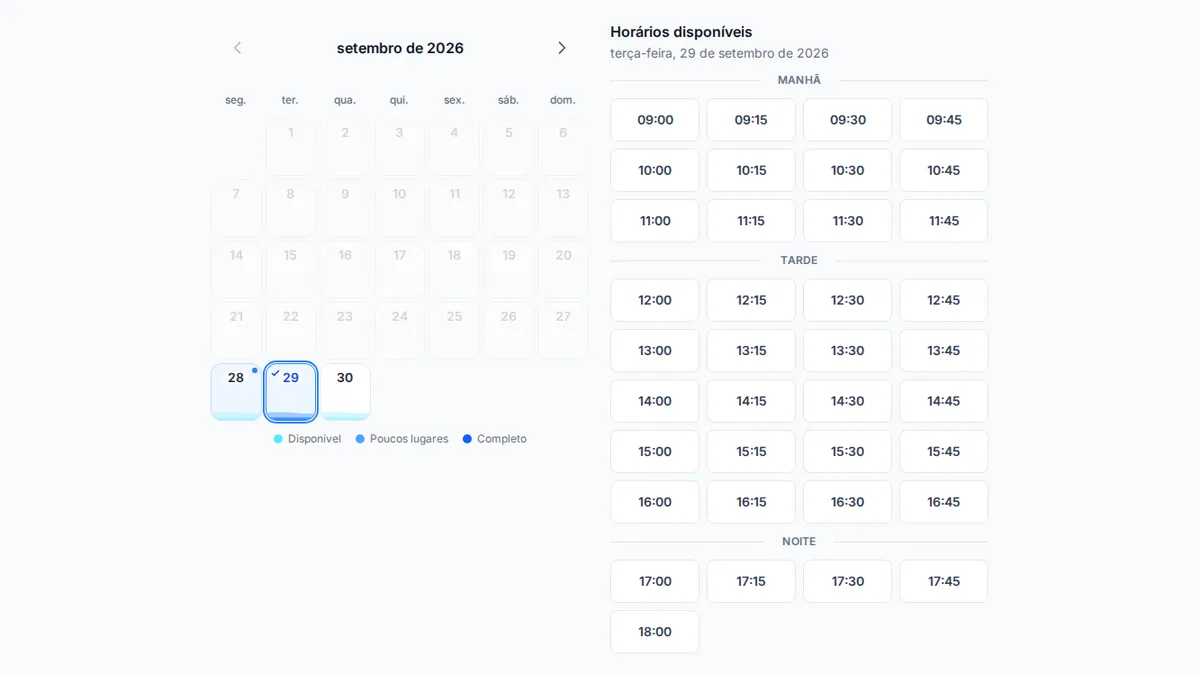Book the 17:00 evening slot
Viewport: 1200px width, 675px height.
(655, 581)
